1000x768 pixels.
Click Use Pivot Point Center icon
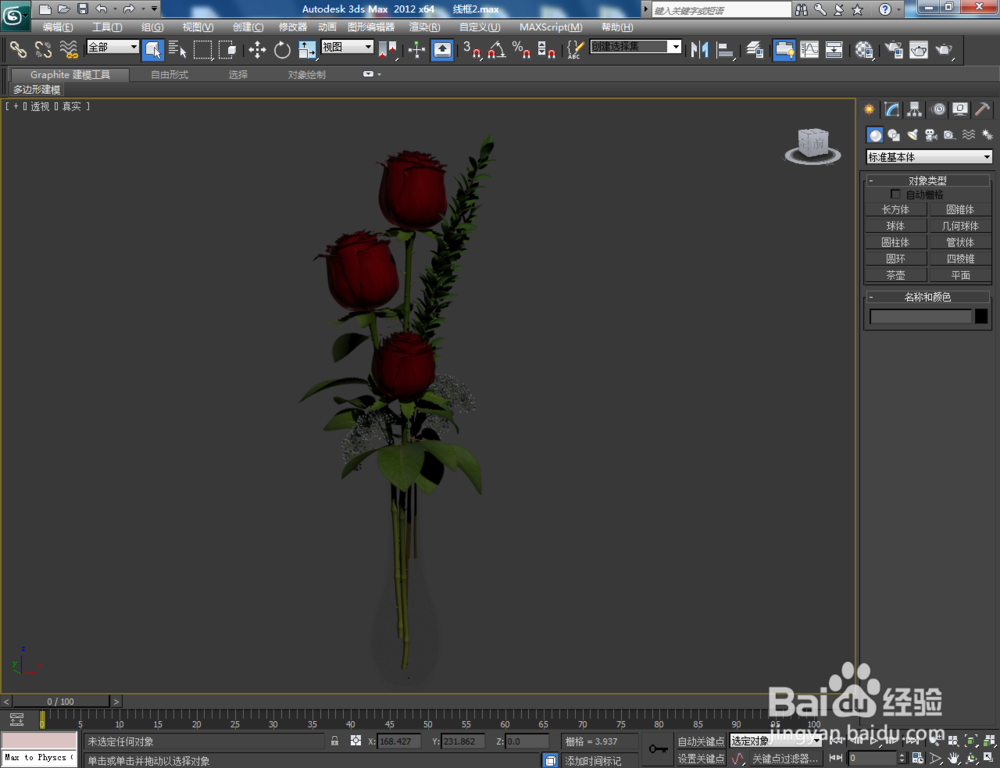pos(387,49)
